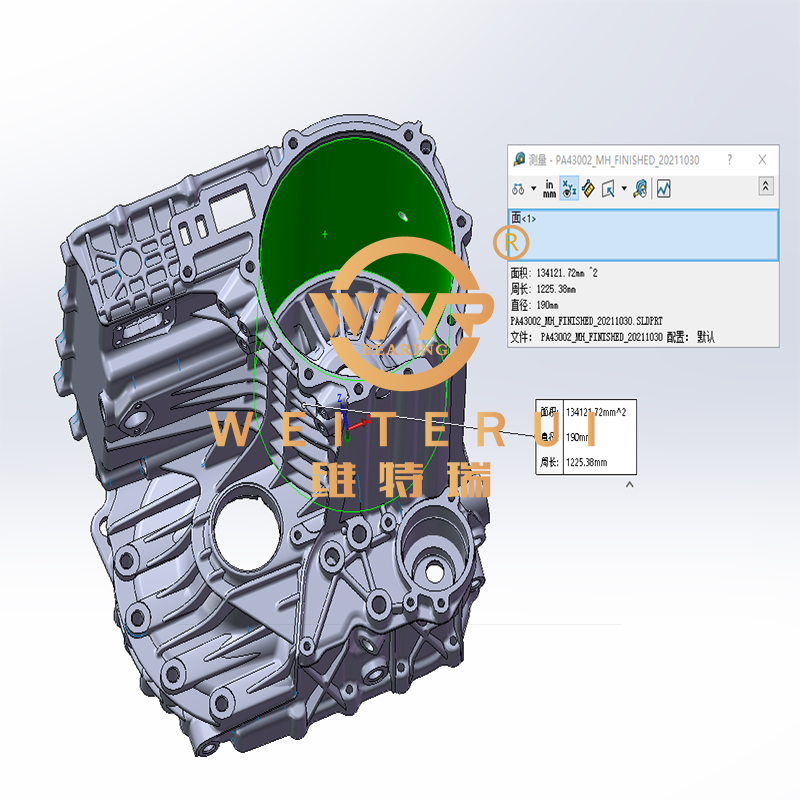The width and height of the screenshot is (800, 800).
Task: Select the 面<1> entry in selection box
Action: 524,219
